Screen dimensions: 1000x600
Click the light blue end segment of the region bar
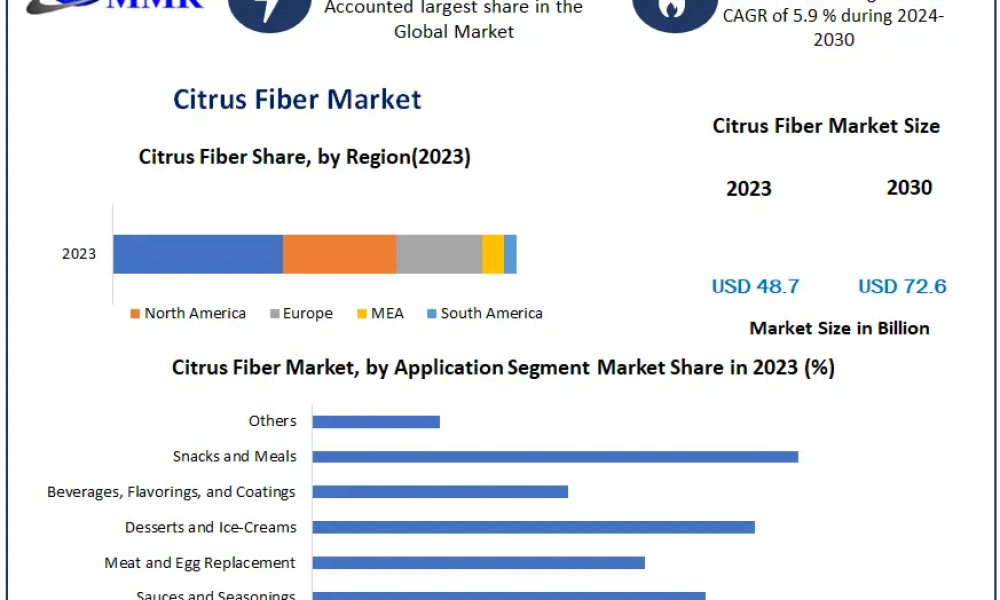pyautogui.click(x=510, y=254)
